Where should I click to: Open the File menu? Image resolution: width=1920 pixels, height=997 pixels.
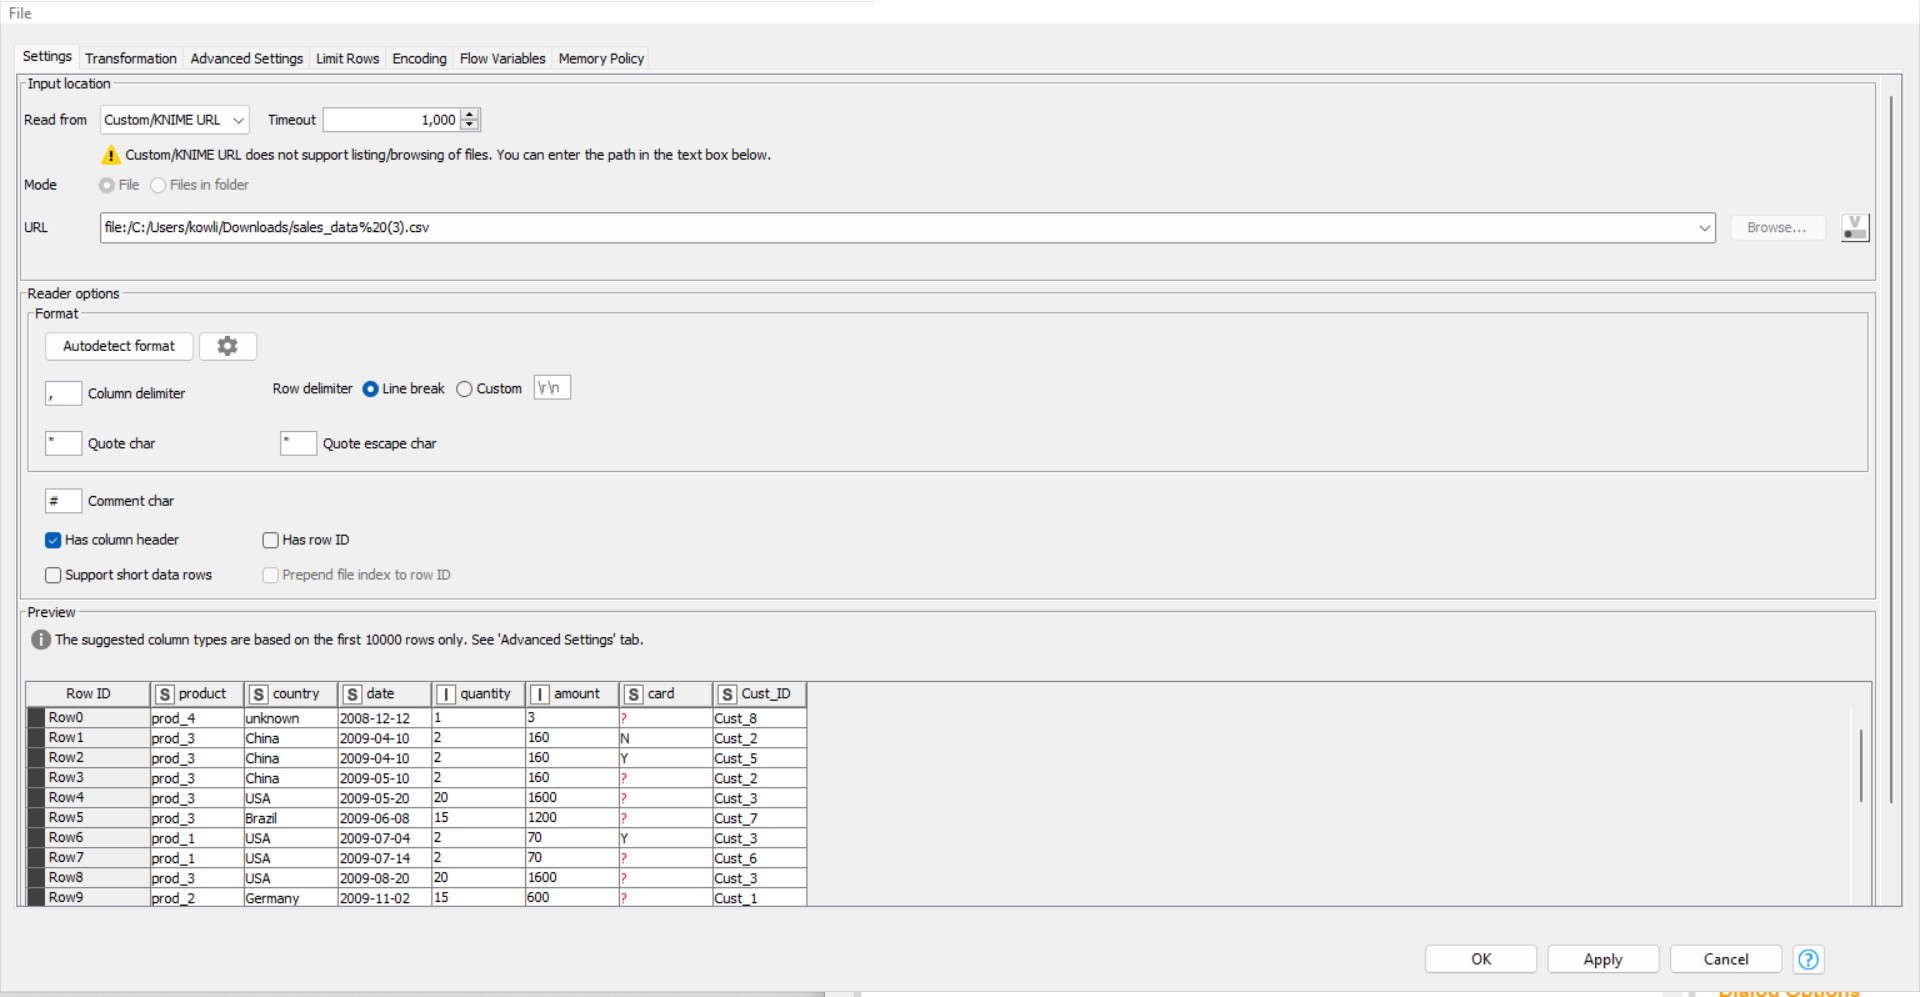tap(20, 13)
